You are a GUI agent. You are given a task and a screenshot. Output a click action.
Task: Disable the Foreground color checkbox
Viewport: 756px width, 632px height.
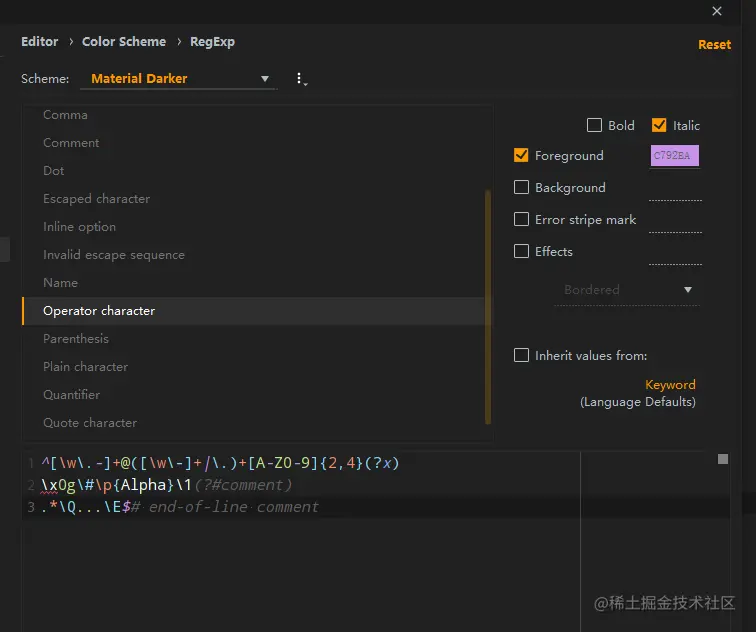tap(521, 155)
